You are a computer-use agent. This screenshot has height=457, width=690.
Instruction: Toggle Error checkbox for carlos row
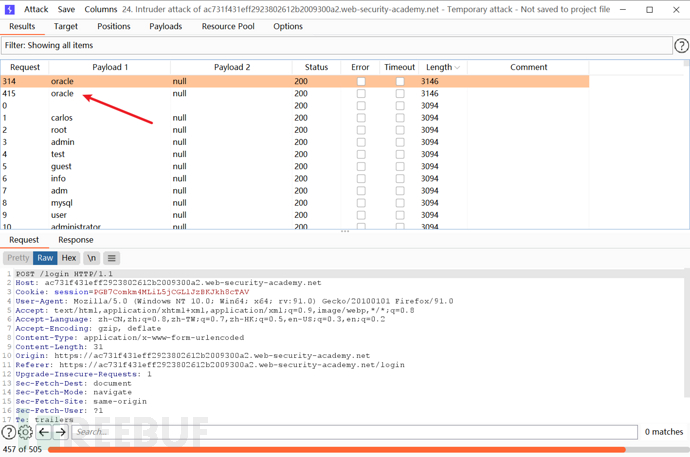click(361, 118)
